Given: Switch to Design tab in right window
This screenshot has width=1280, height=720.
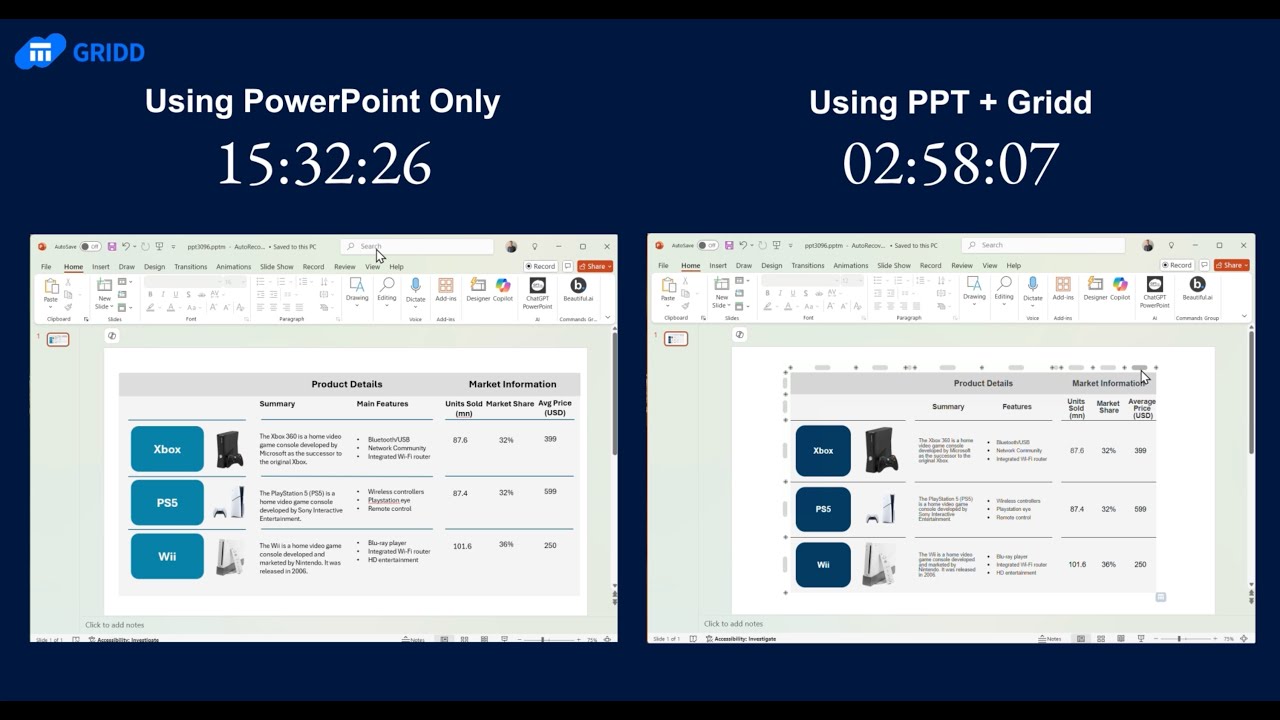Looking at the screenshot, I should point(772,266).
